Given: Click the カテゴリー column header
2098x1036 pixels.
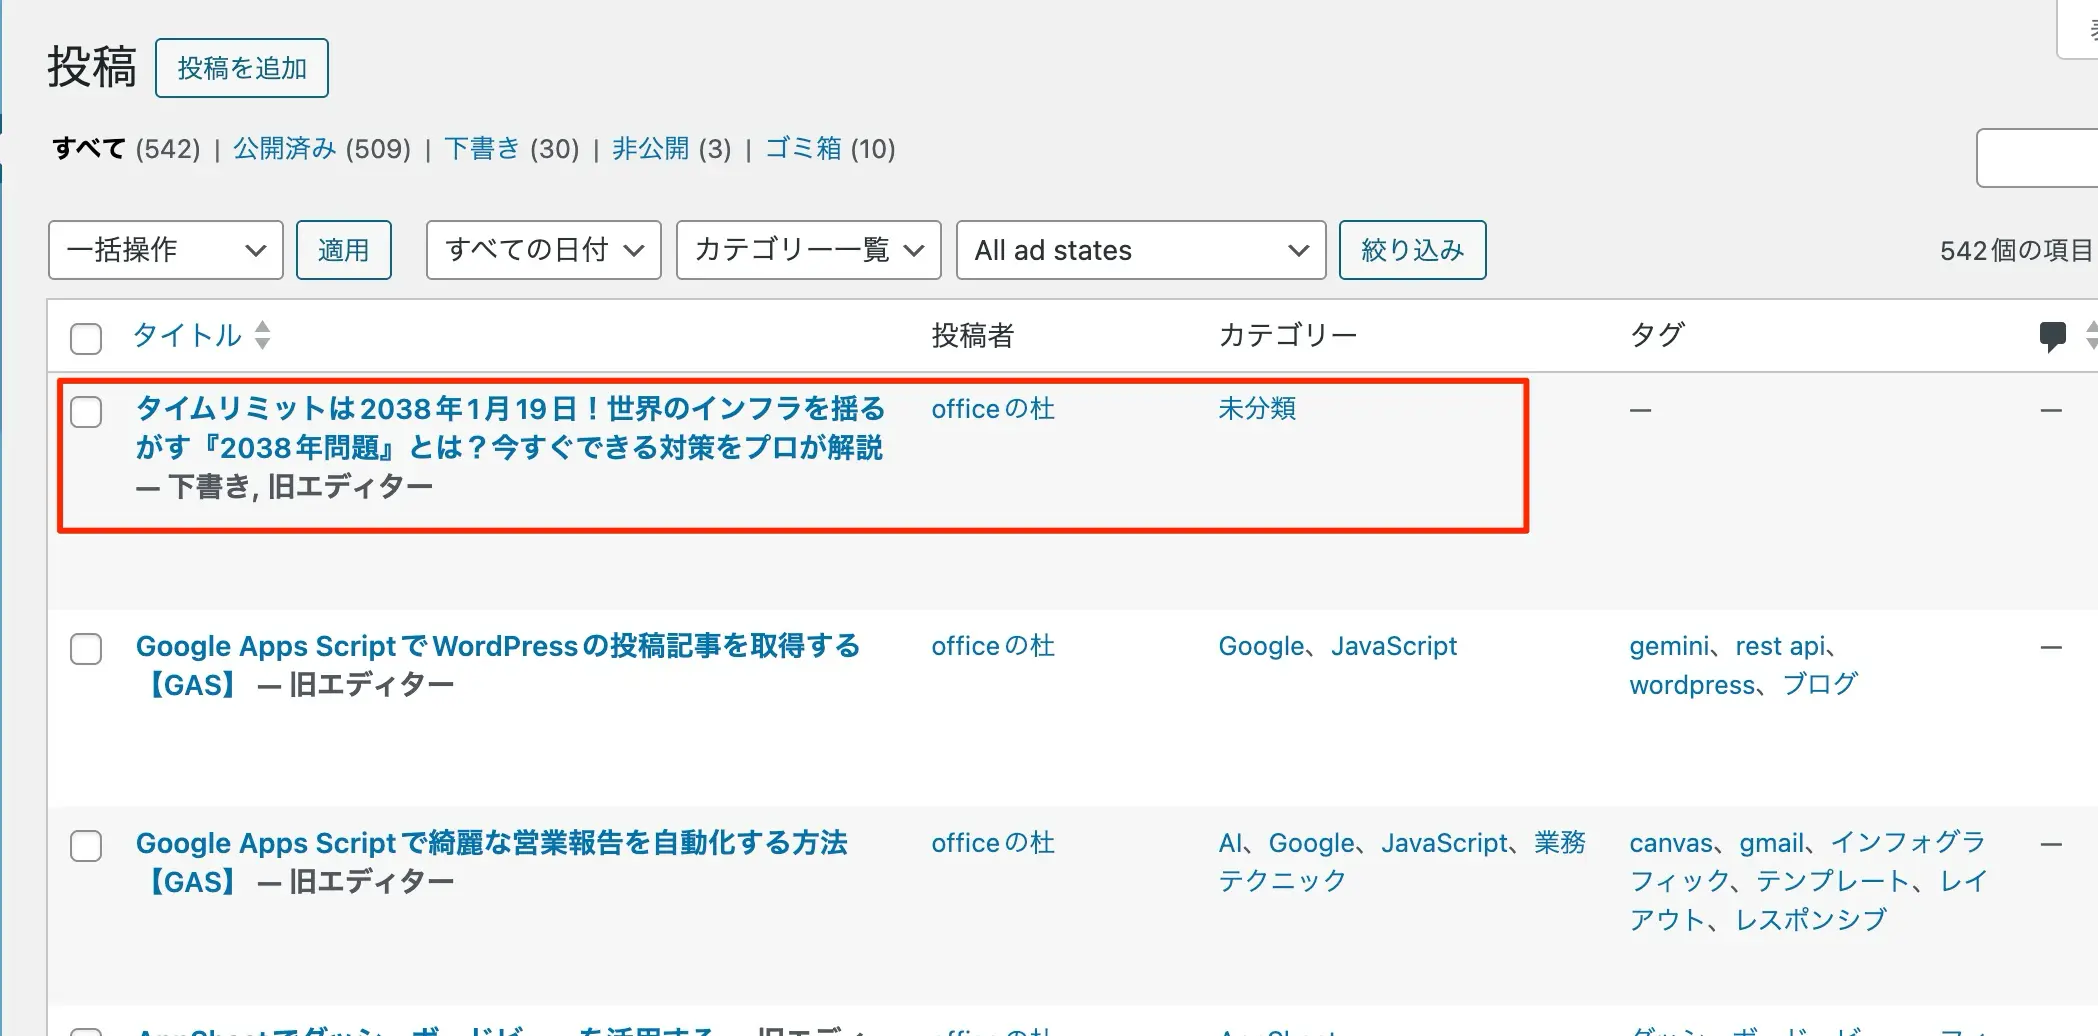Looking at the screenshot, I should (x=1288, y=335).
